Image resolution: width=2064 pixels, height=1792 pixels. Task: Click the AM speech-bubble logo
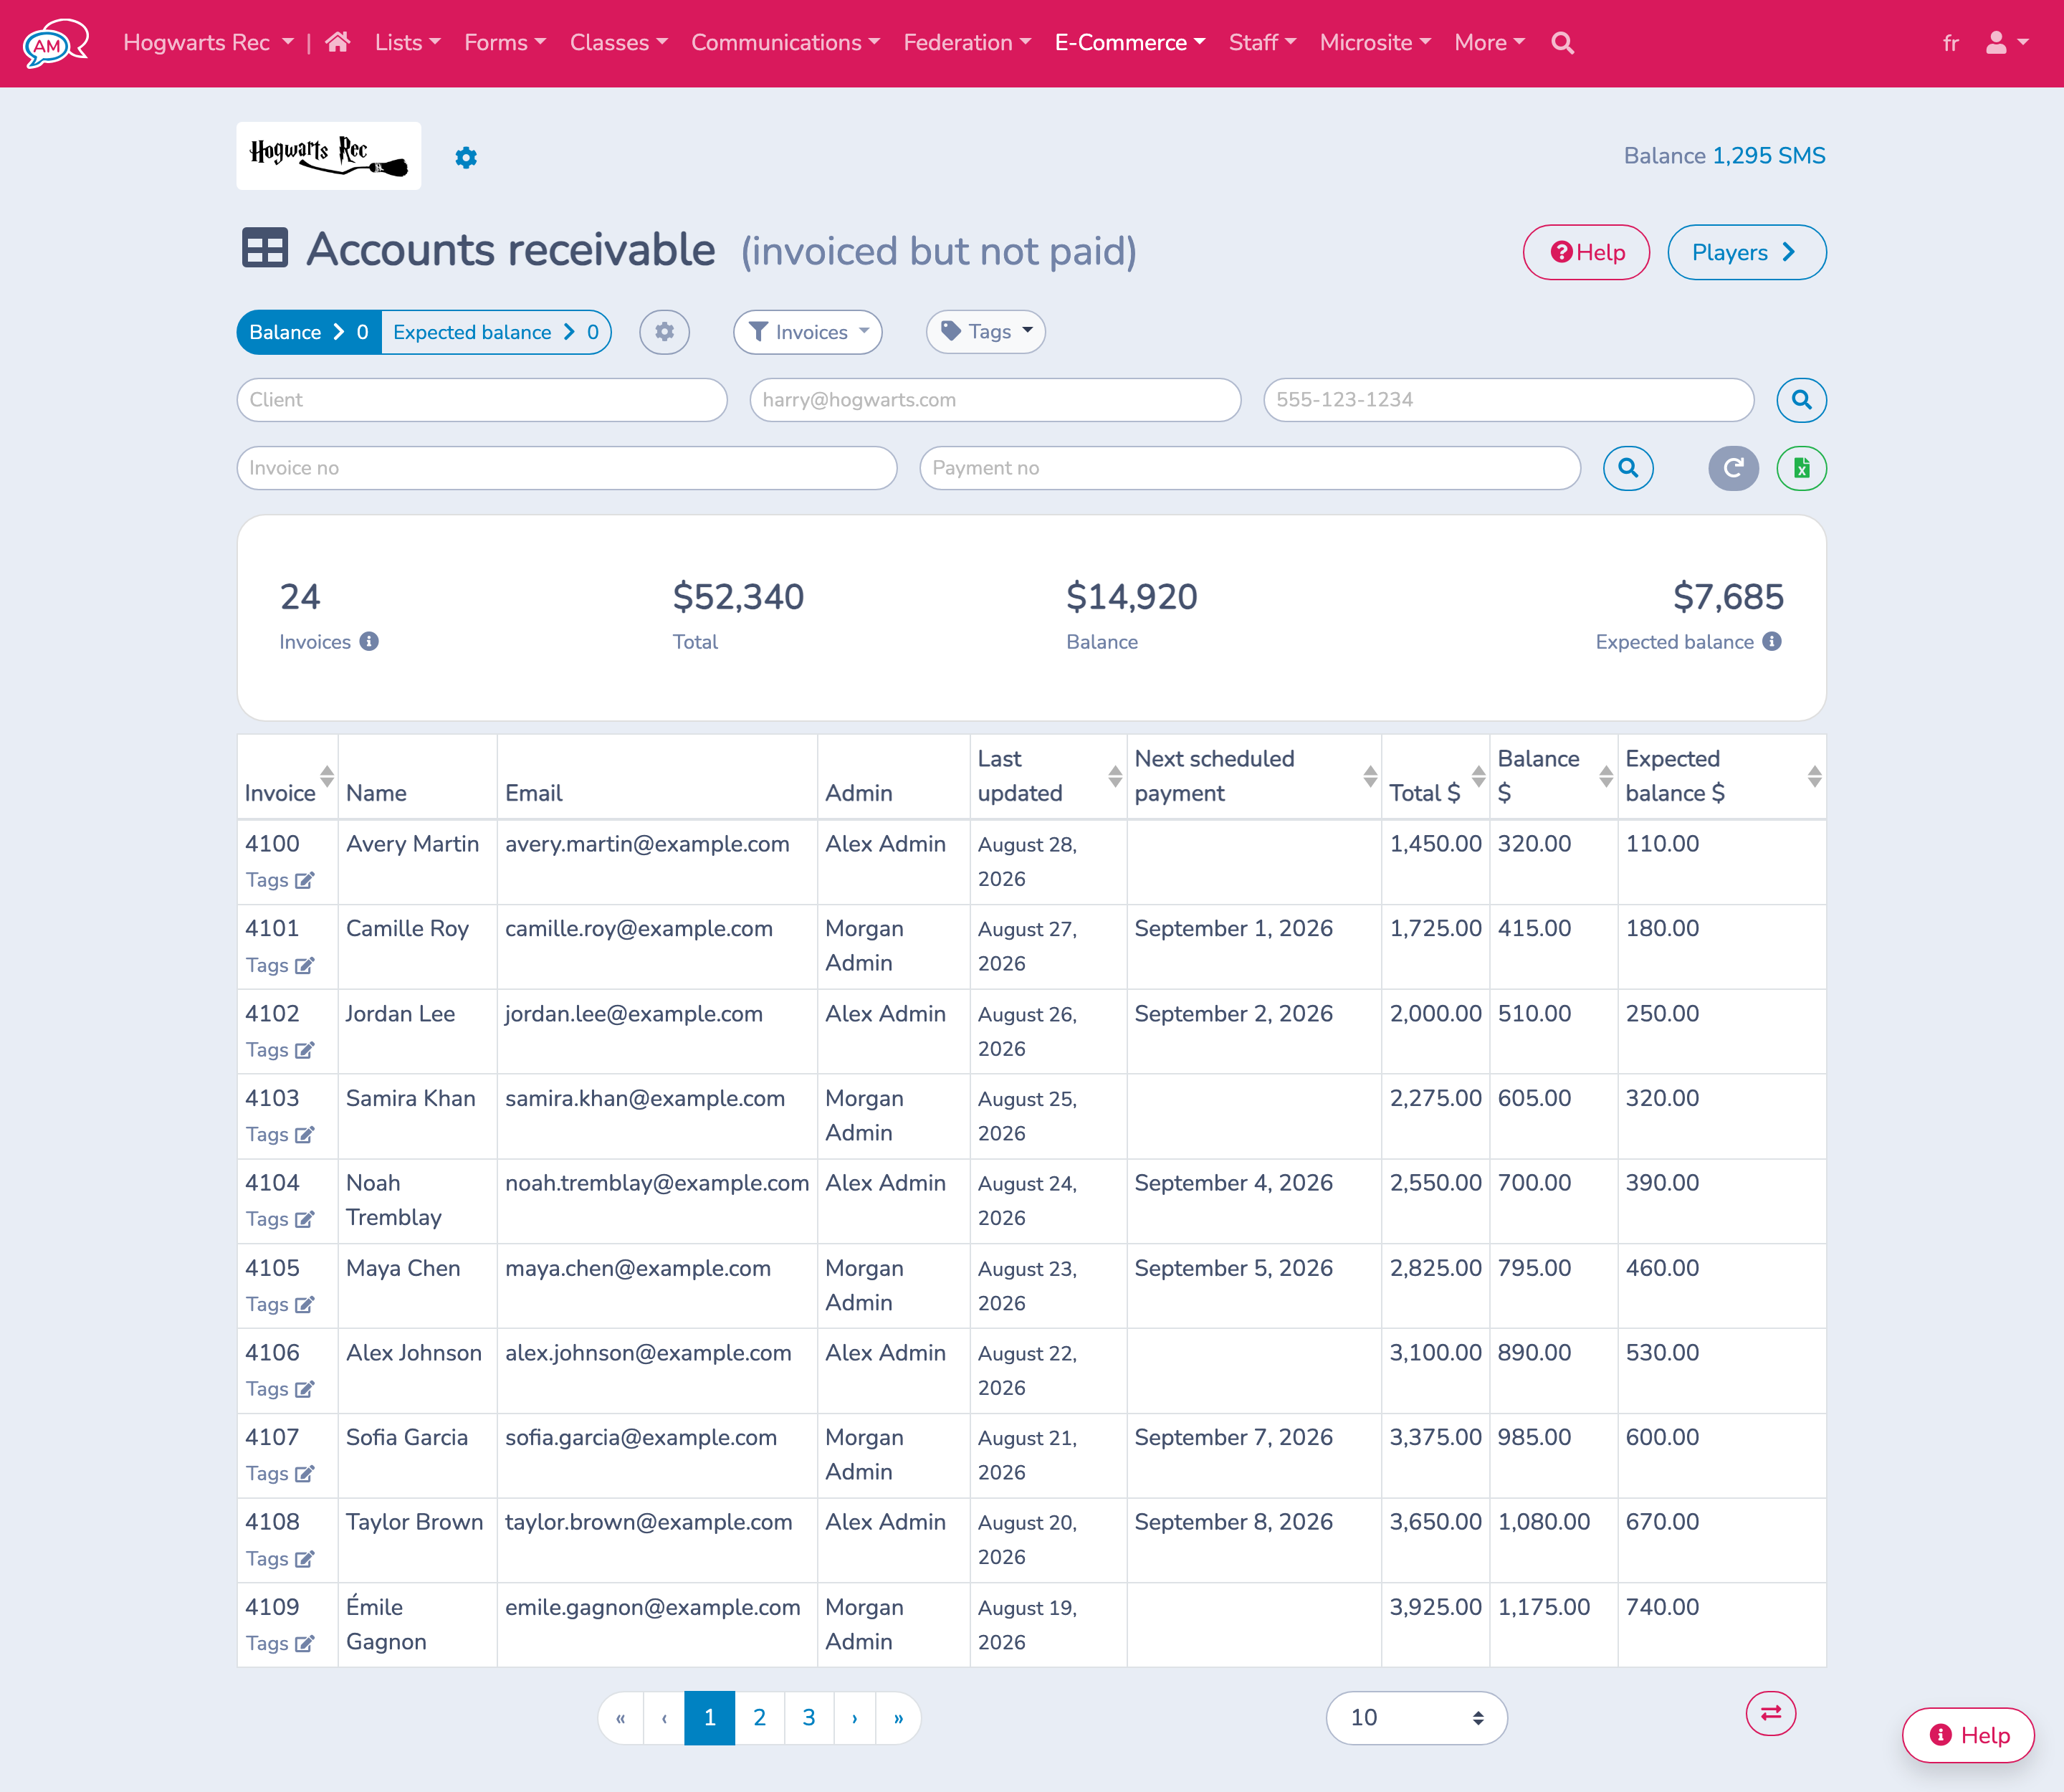[56, 43]
